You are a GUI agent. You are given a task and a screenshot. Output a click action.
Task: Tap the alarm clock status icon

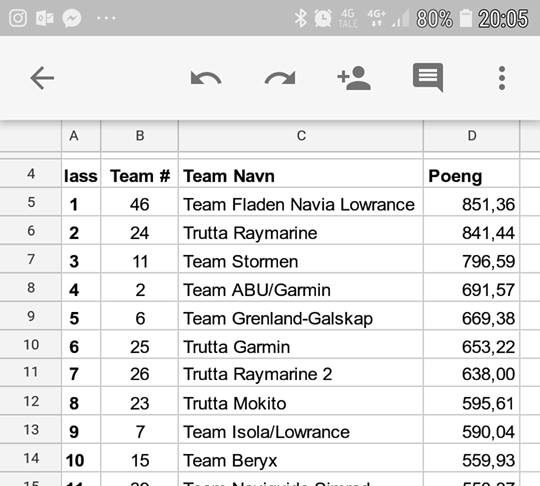(x=323, y=18)
